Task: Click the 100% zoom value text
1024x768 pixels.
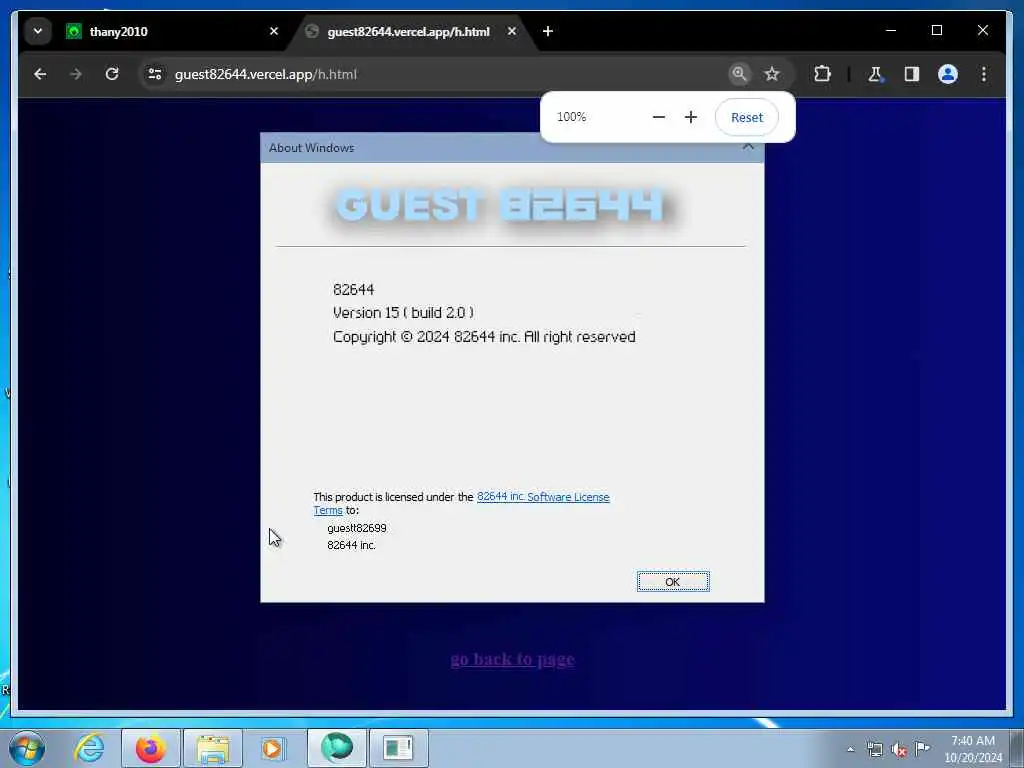Action: 571,117
